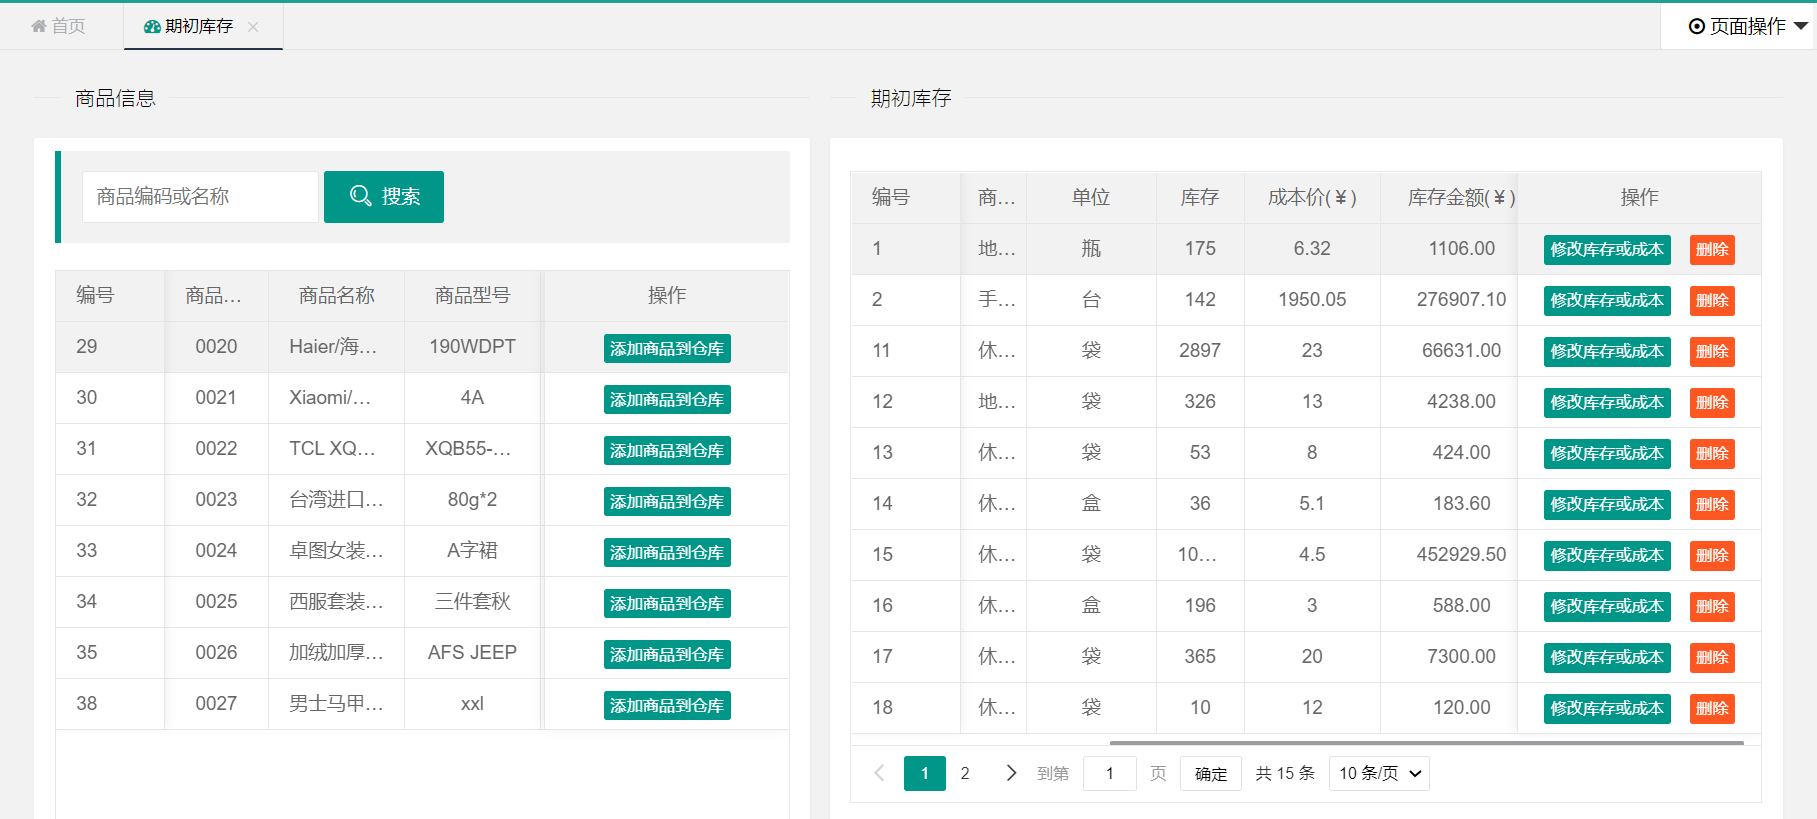Click the 搜索 search button
The image size is (1817, 819).
[x=384, y=197]
